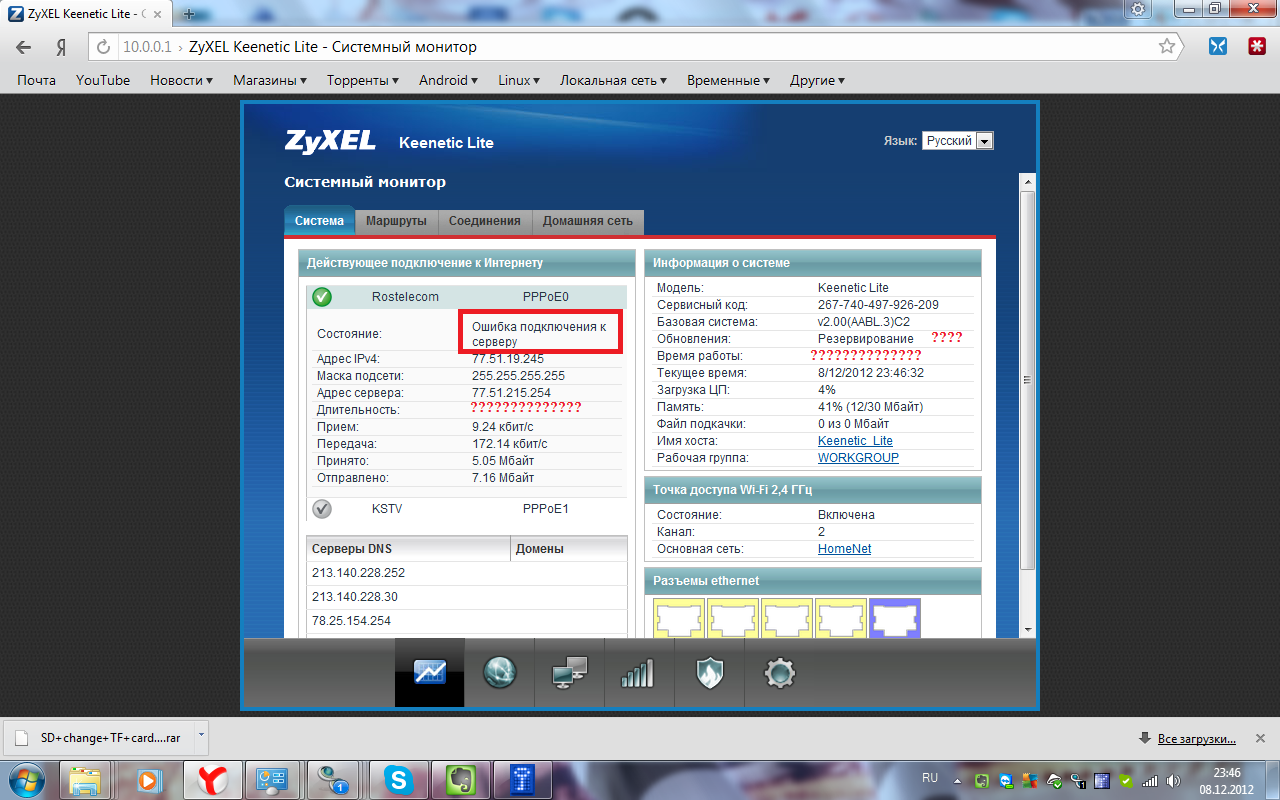Open the Security shield section icon

[709, 673]
